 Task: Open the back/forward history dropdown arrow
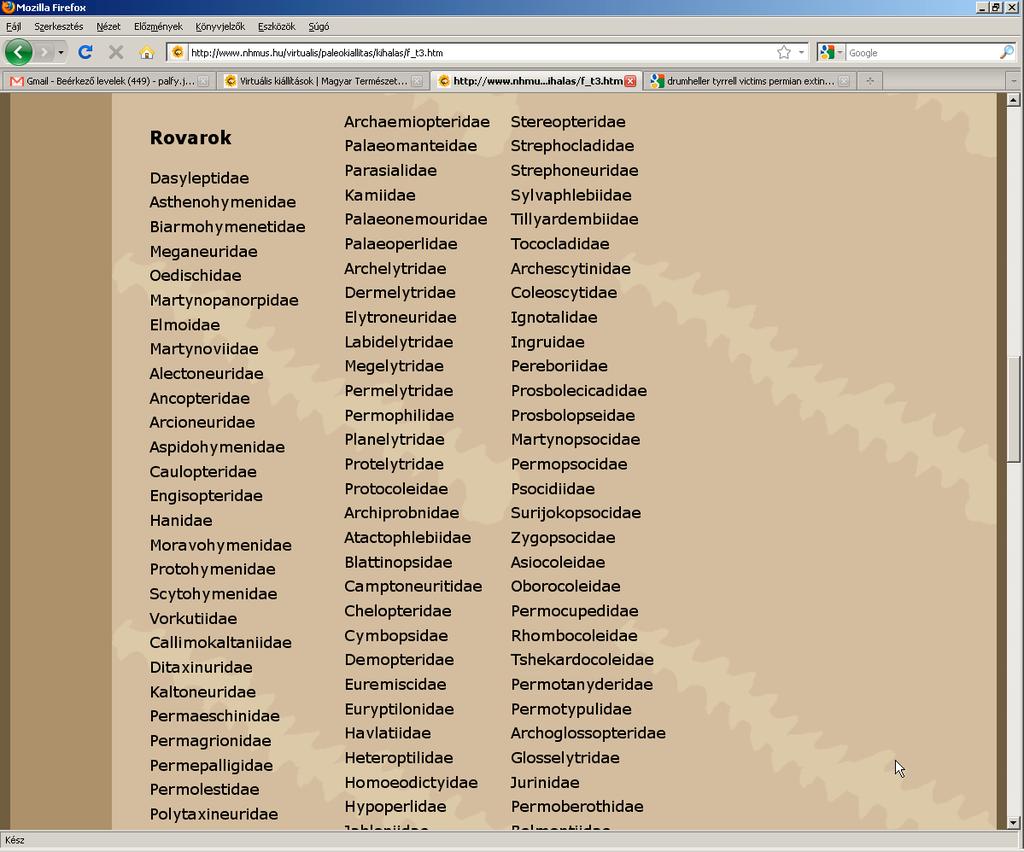[61, 52]
